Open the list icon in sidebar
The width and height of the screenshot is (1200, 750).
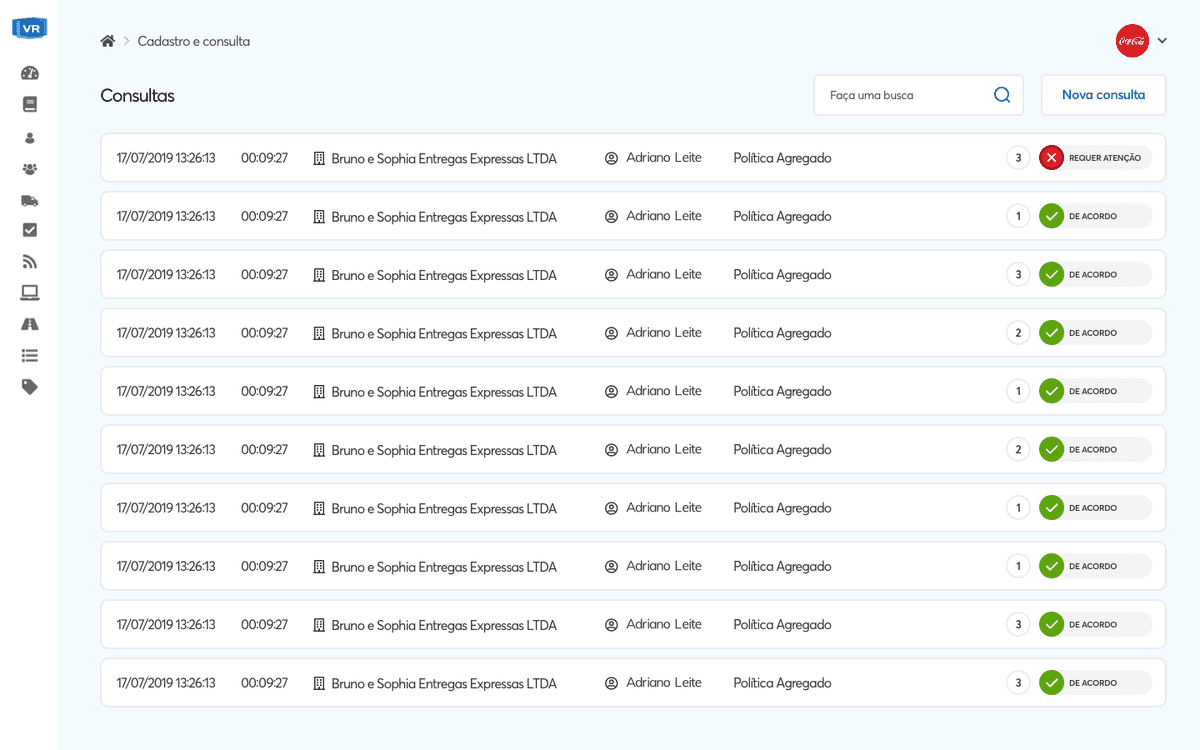tap(29, 355)
